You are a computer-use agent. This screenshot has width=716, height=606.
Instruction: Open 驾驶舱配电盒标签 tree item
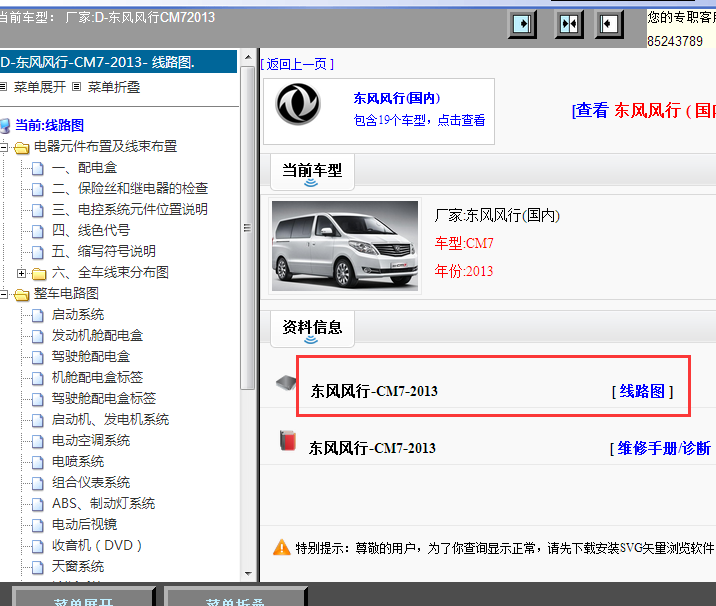[104, 398]
